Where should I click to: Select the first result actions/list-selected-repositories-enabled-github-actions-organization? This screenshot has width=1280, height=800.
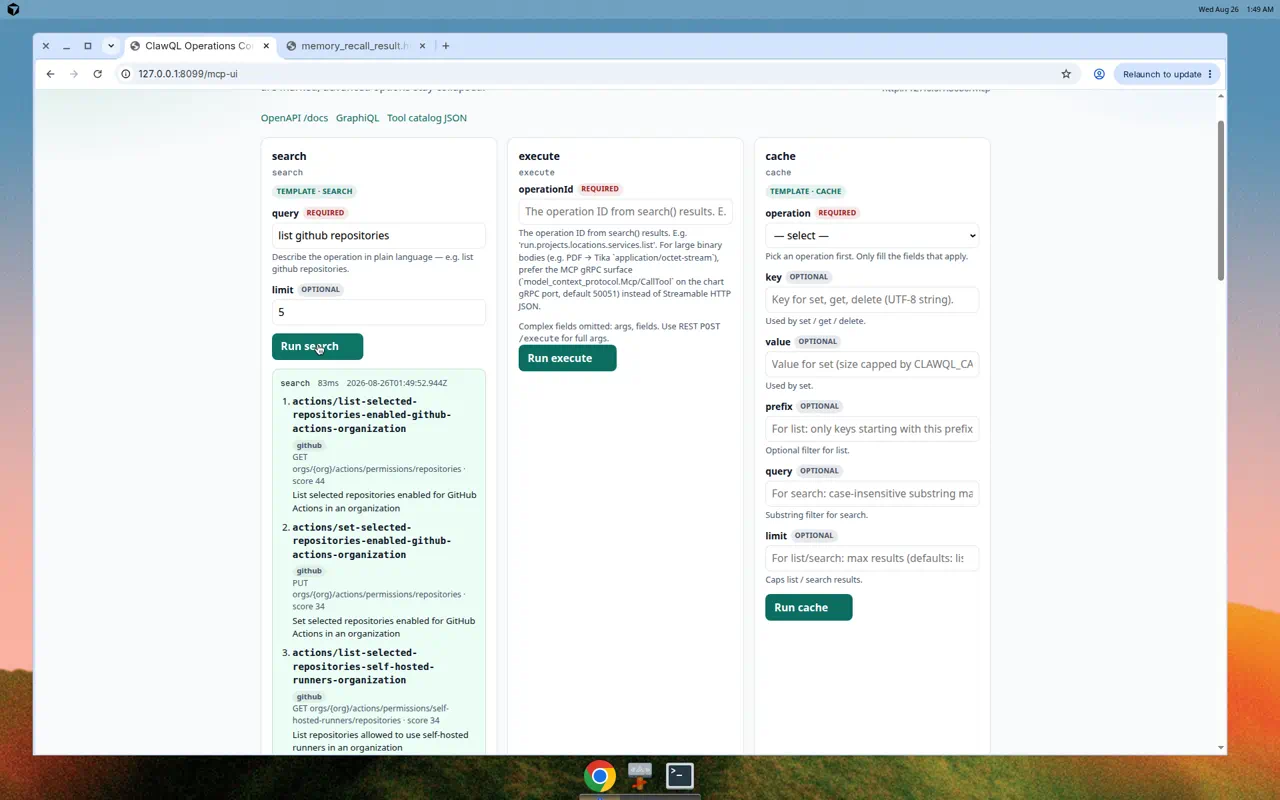pos(372,415)
